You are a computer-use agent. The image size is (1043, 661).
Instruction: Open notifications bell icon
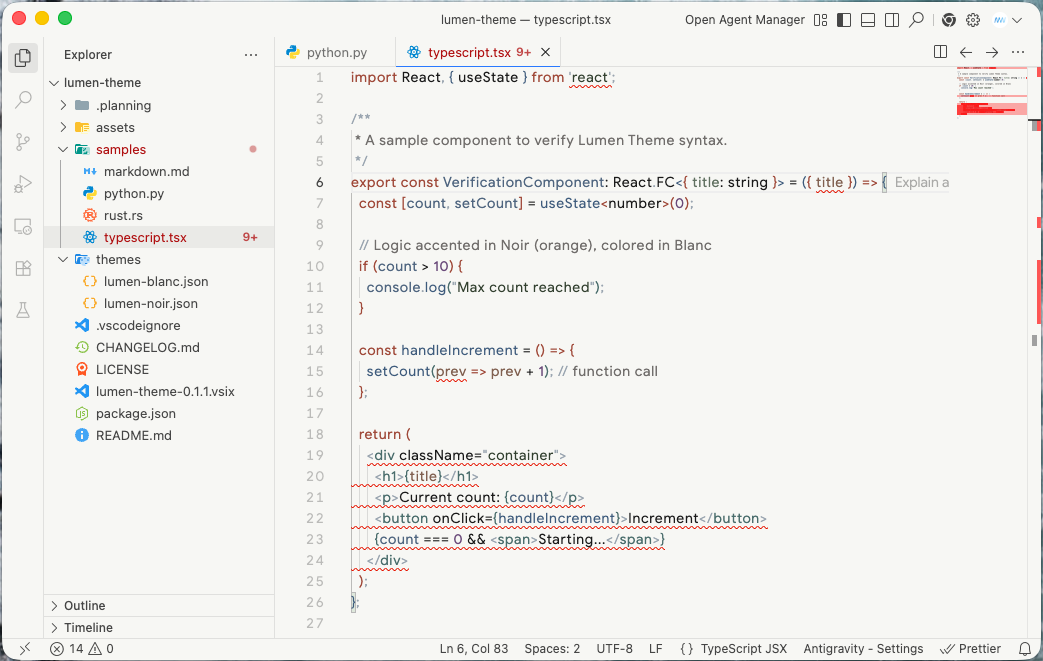(1025, 649)
